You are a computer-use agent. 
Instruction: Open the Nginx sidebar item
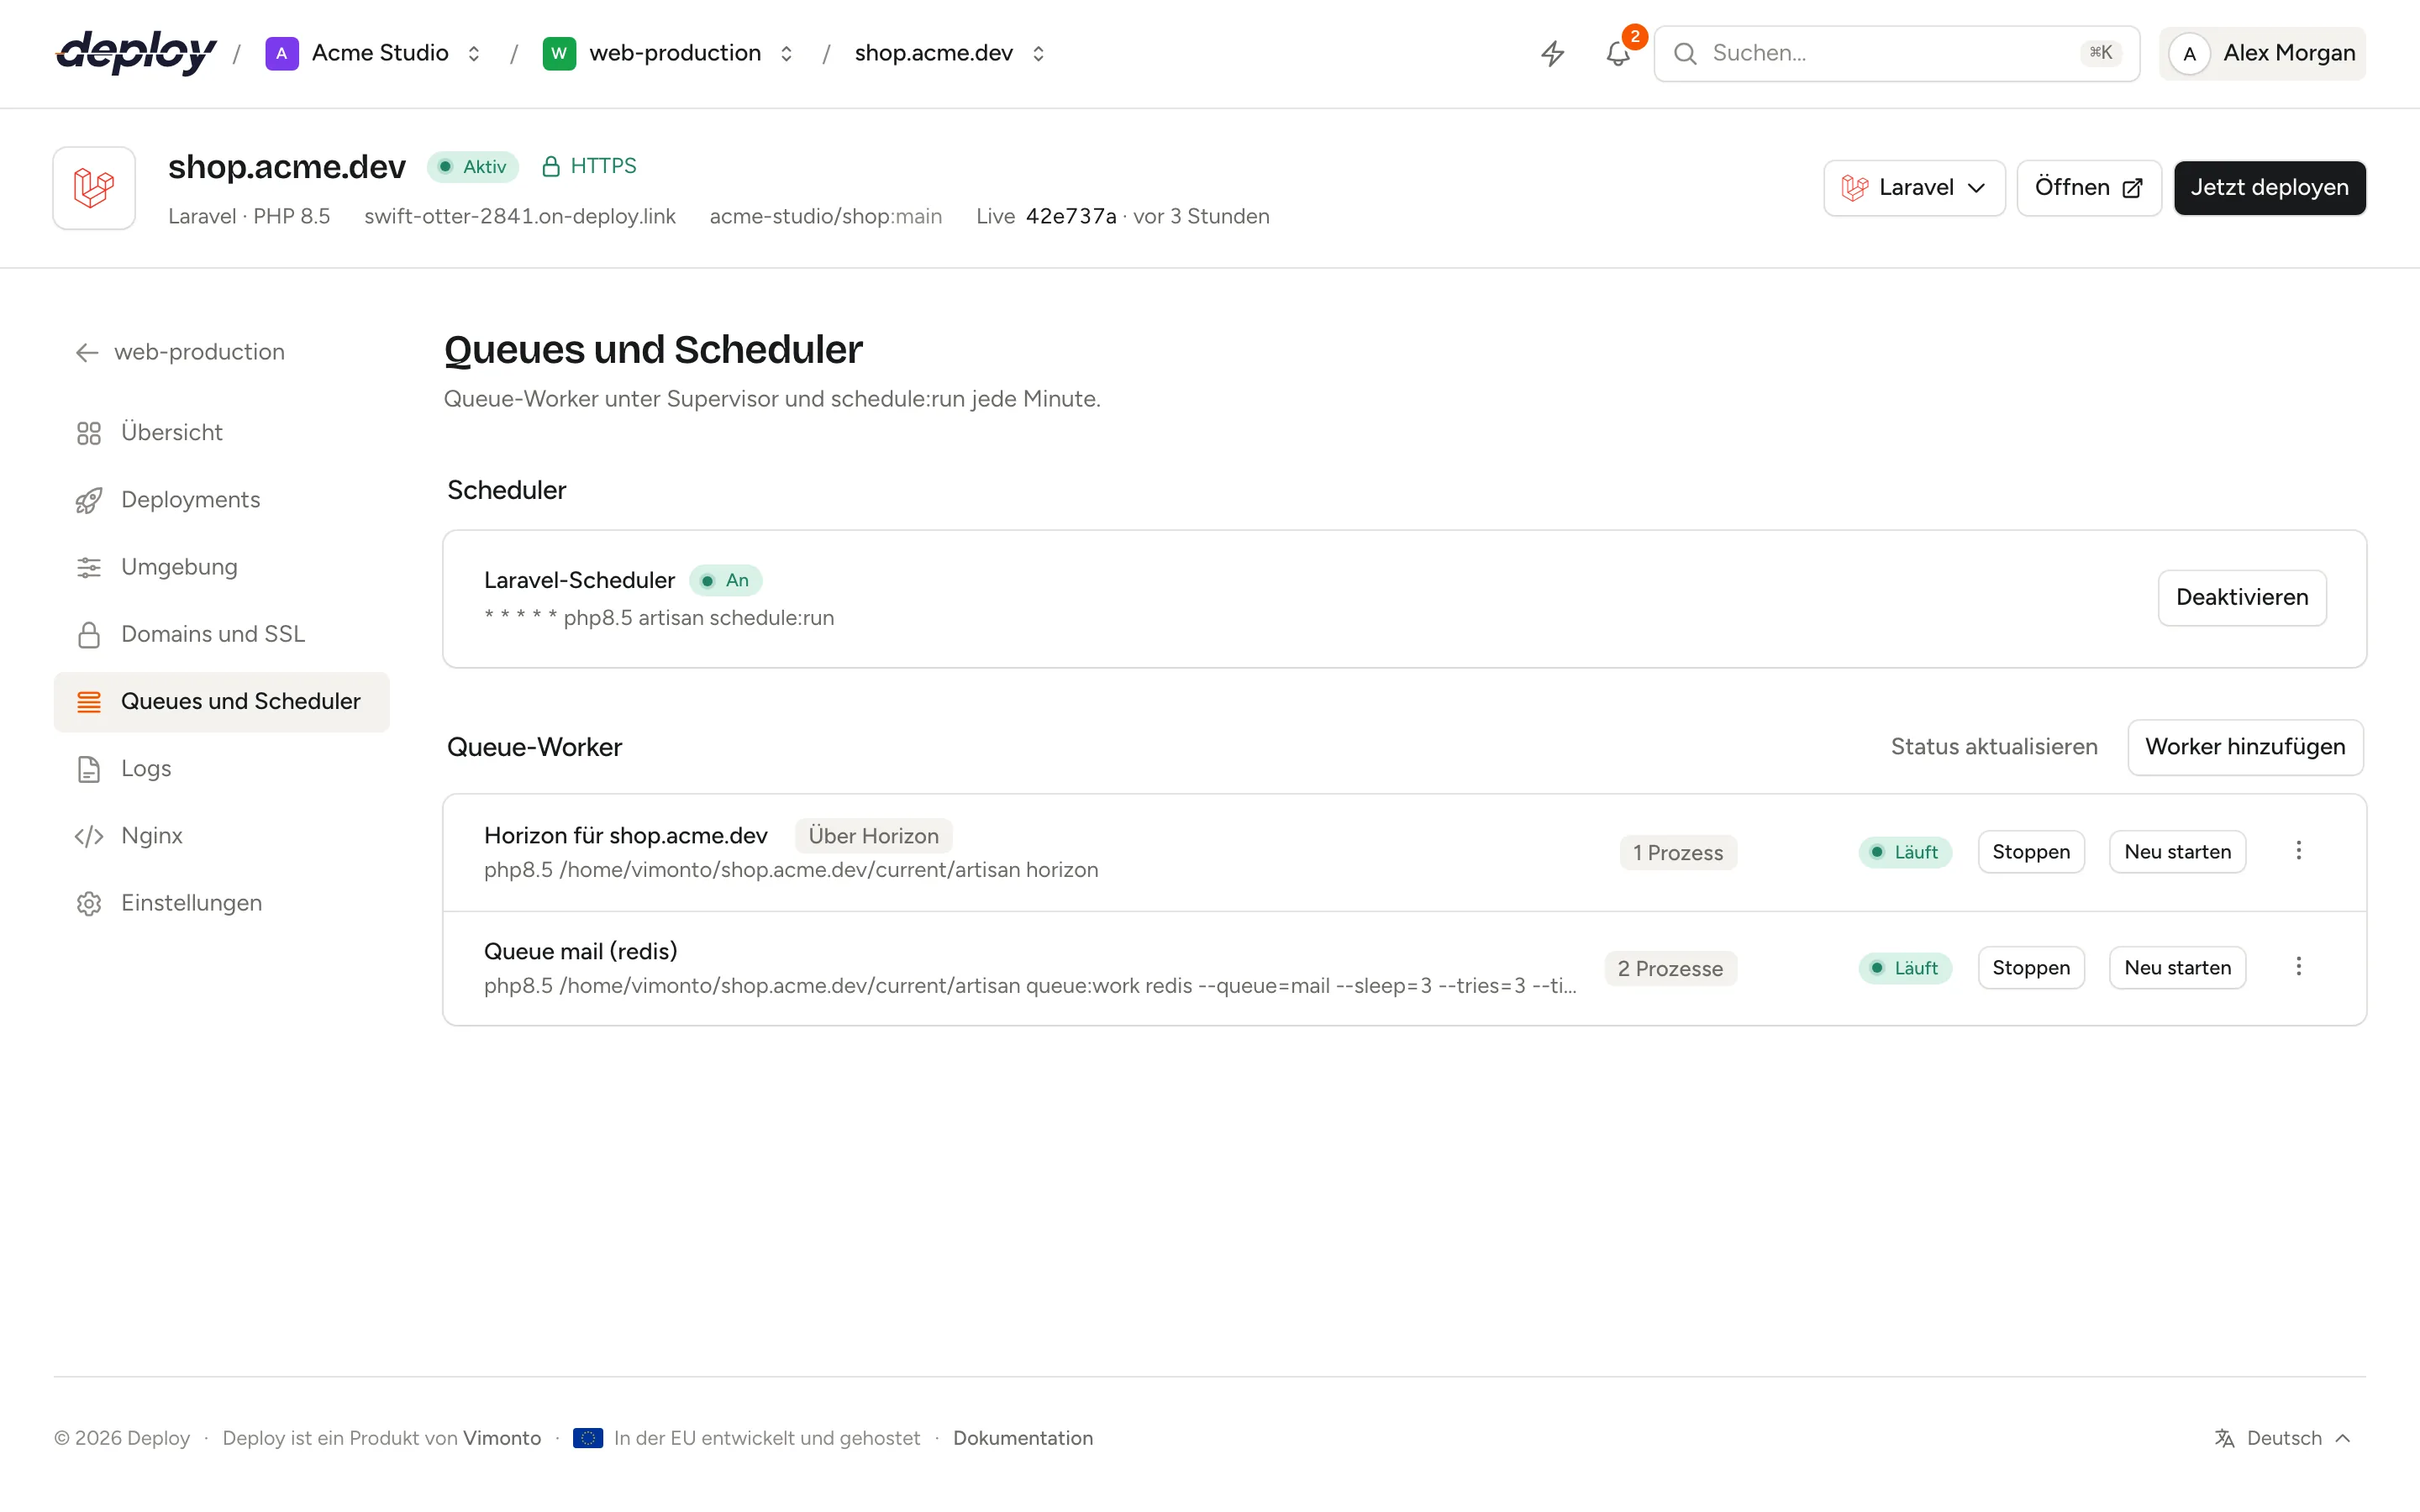[222, 836]
